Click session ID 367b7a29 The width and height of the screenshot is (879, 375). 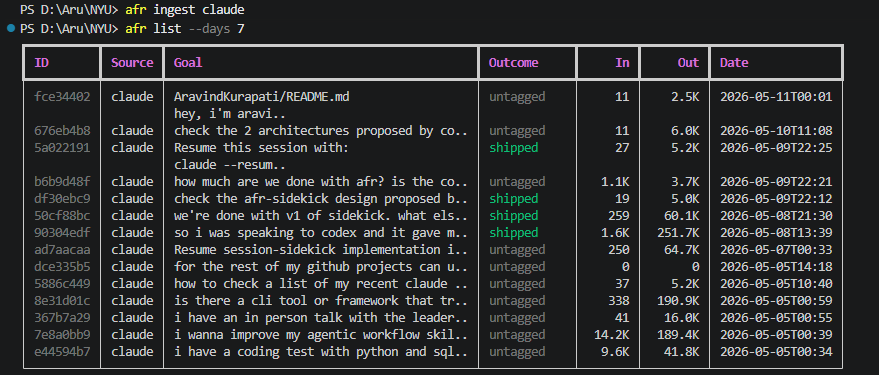tap(62, 317)
